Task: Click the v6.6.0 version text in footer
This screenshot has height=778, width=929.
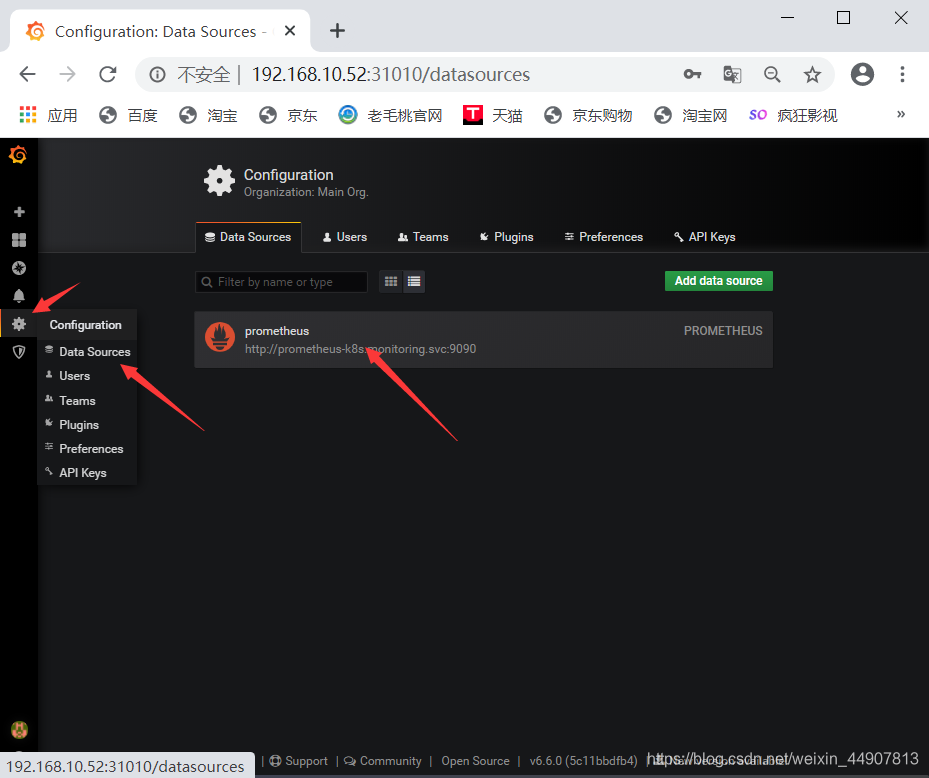Action: pos(583,761)
